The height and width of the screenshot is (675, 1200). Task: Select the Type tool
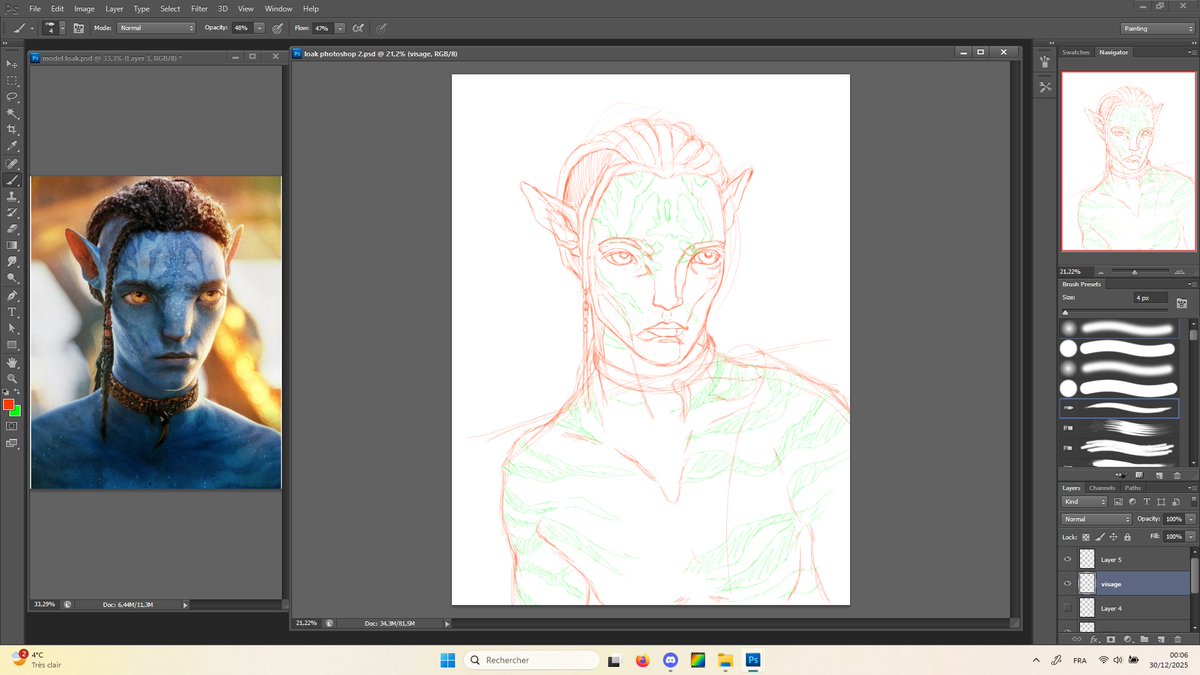(12, 313)
